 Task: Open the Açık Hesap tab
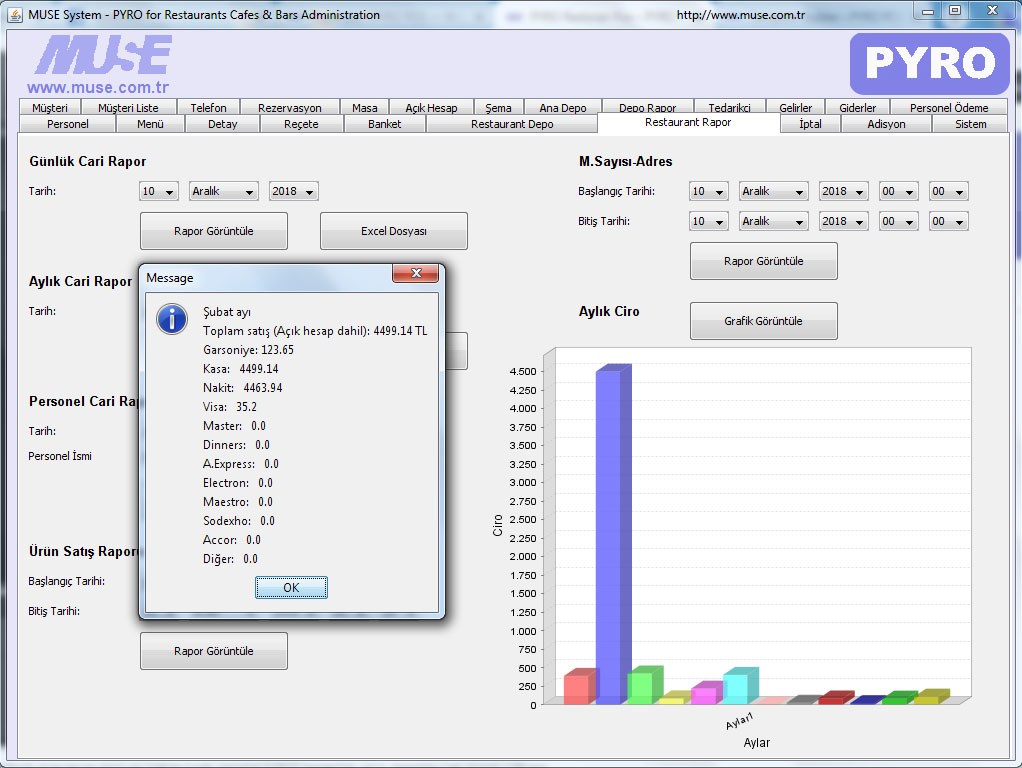pos(431,108)
